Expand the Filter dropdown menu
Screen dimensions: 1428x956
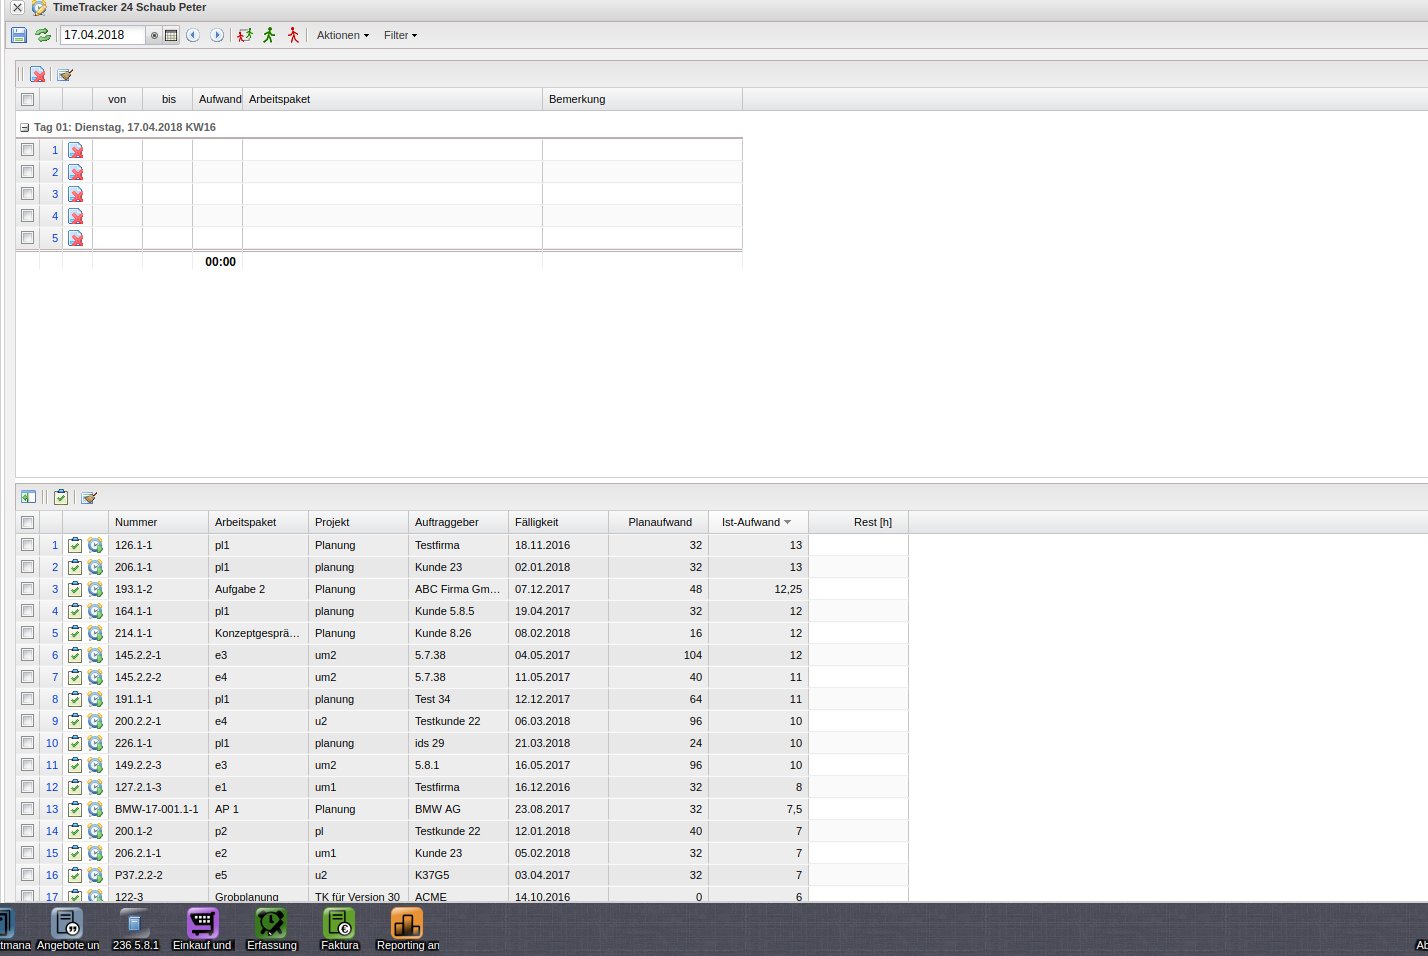pos(400,35)
